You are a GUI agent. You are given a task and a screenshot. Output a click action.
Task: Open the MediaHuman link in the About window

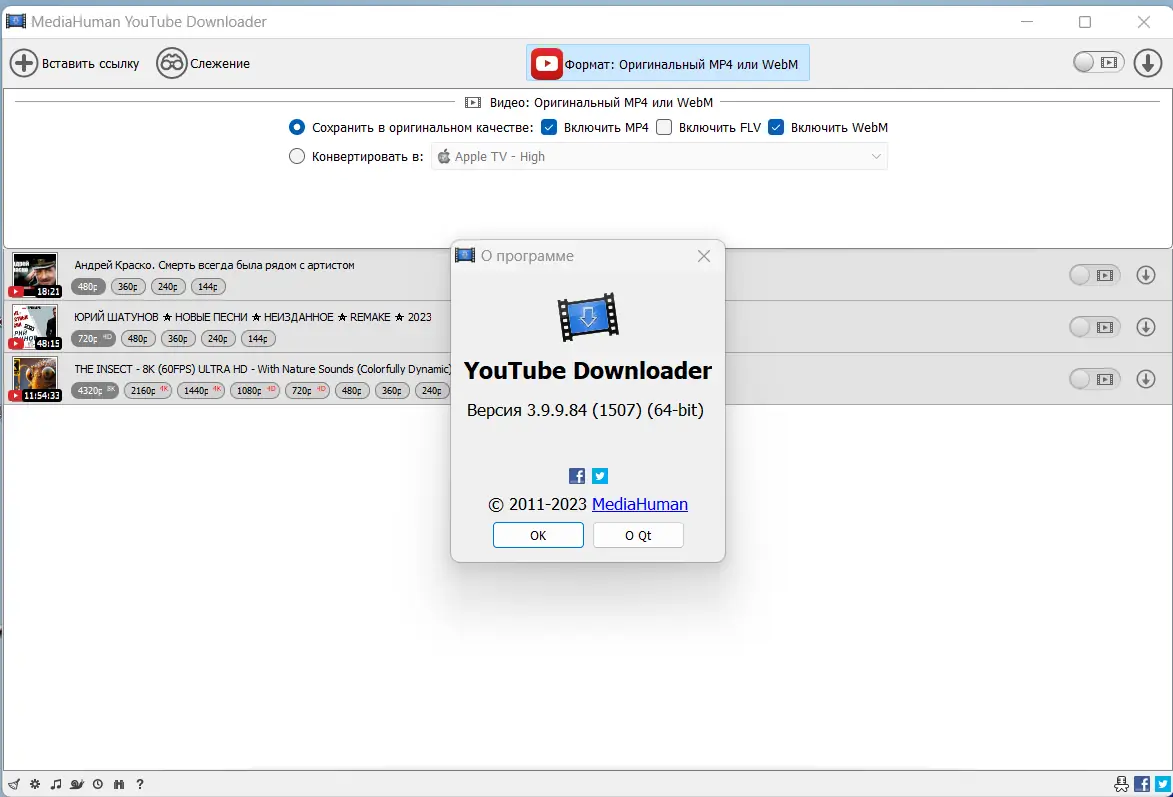(640, 504)
